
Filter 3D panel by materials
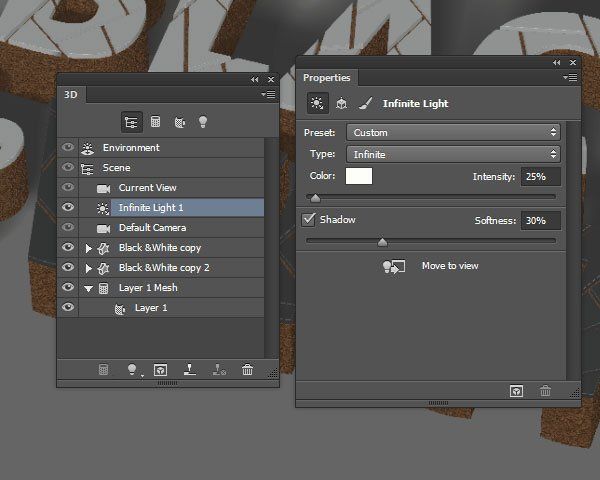[179, 122]
